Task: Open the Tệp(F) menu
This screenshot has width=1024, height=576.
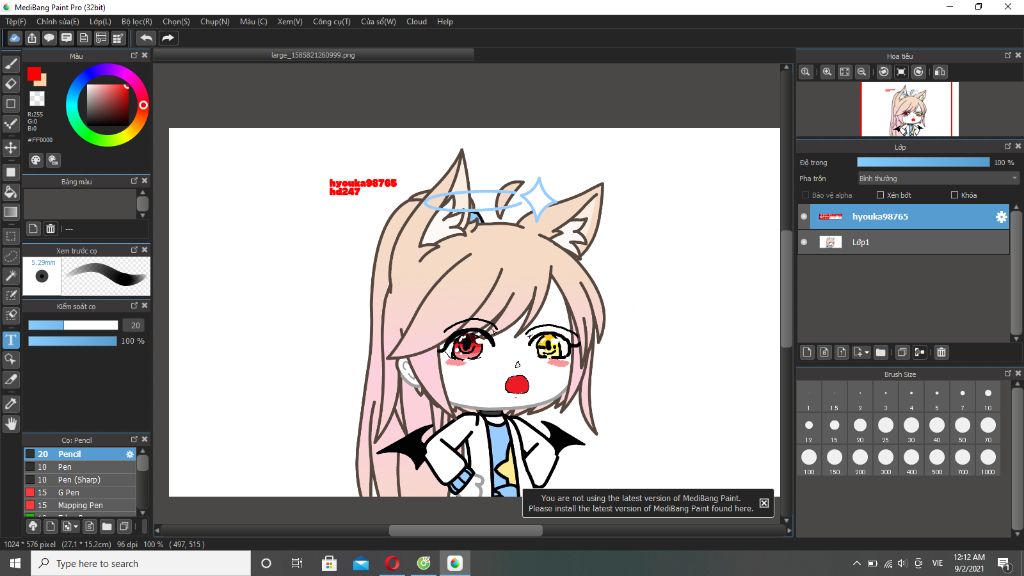Action: point(16,22)
